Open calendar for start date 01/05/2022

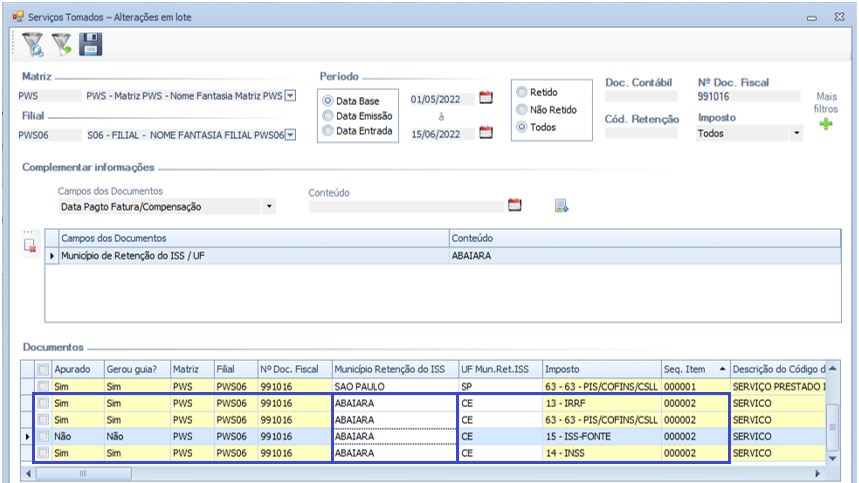[487, 98]
